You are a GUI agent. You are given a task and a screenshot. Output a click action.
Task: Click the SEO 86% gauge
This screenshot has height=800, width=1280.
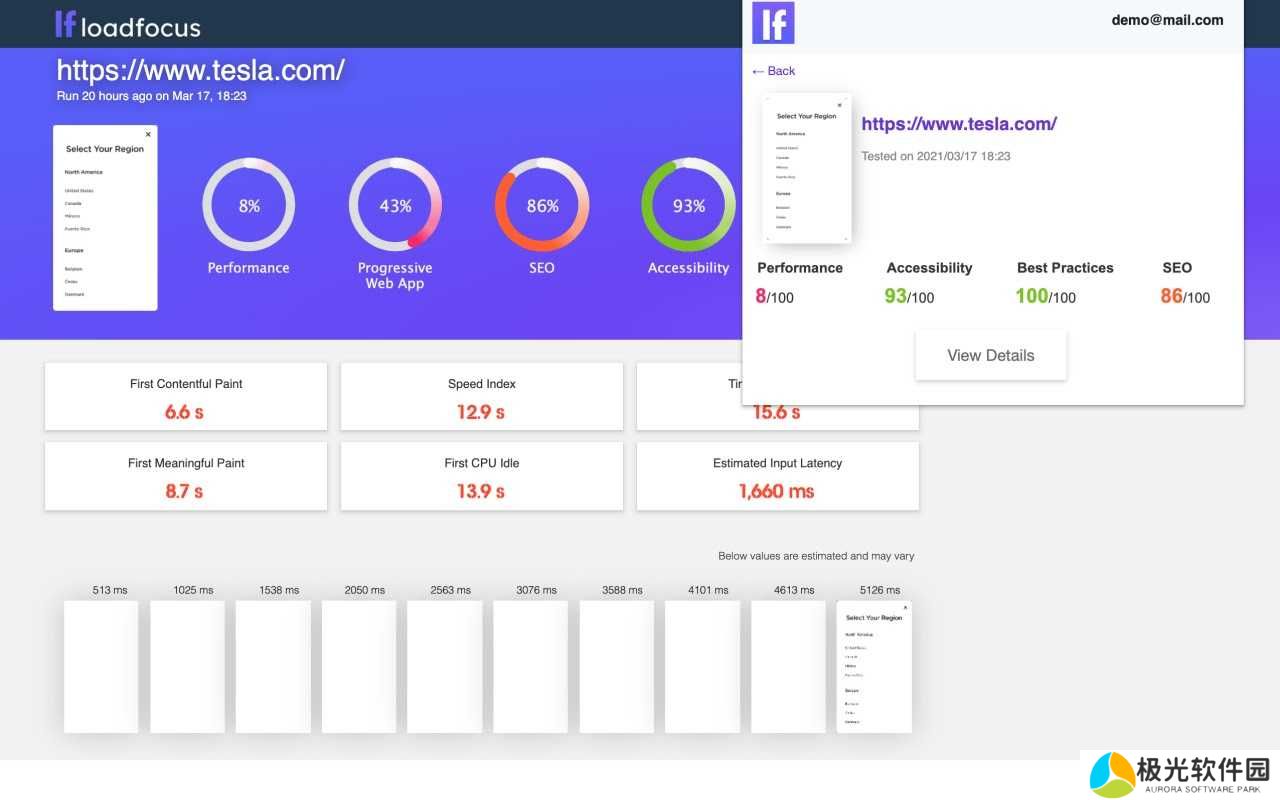coord(542,205)
